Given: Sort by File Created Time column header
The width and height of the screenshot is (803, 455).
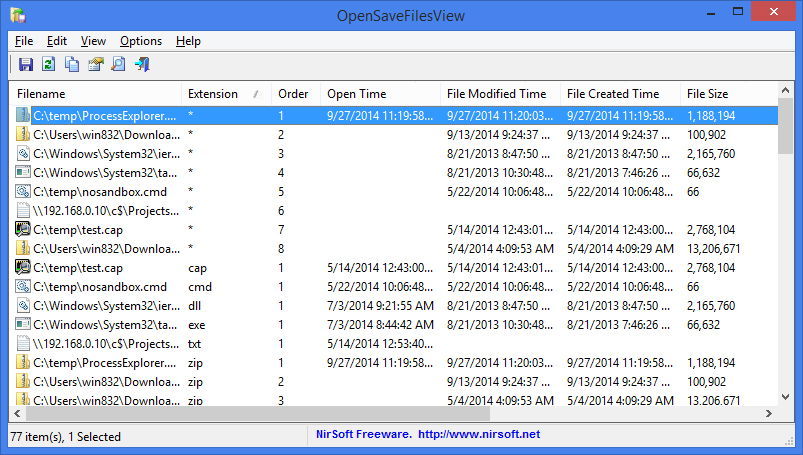Looking at the screenshot, I should pyautogui.click(x=620, y=94).
